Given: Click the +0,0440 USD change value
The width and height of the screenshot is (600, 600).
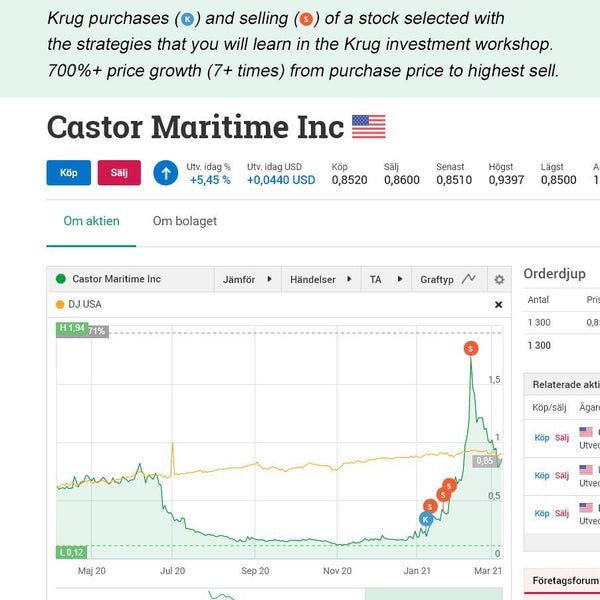Looking at the screenshot, I should (281, 180).
